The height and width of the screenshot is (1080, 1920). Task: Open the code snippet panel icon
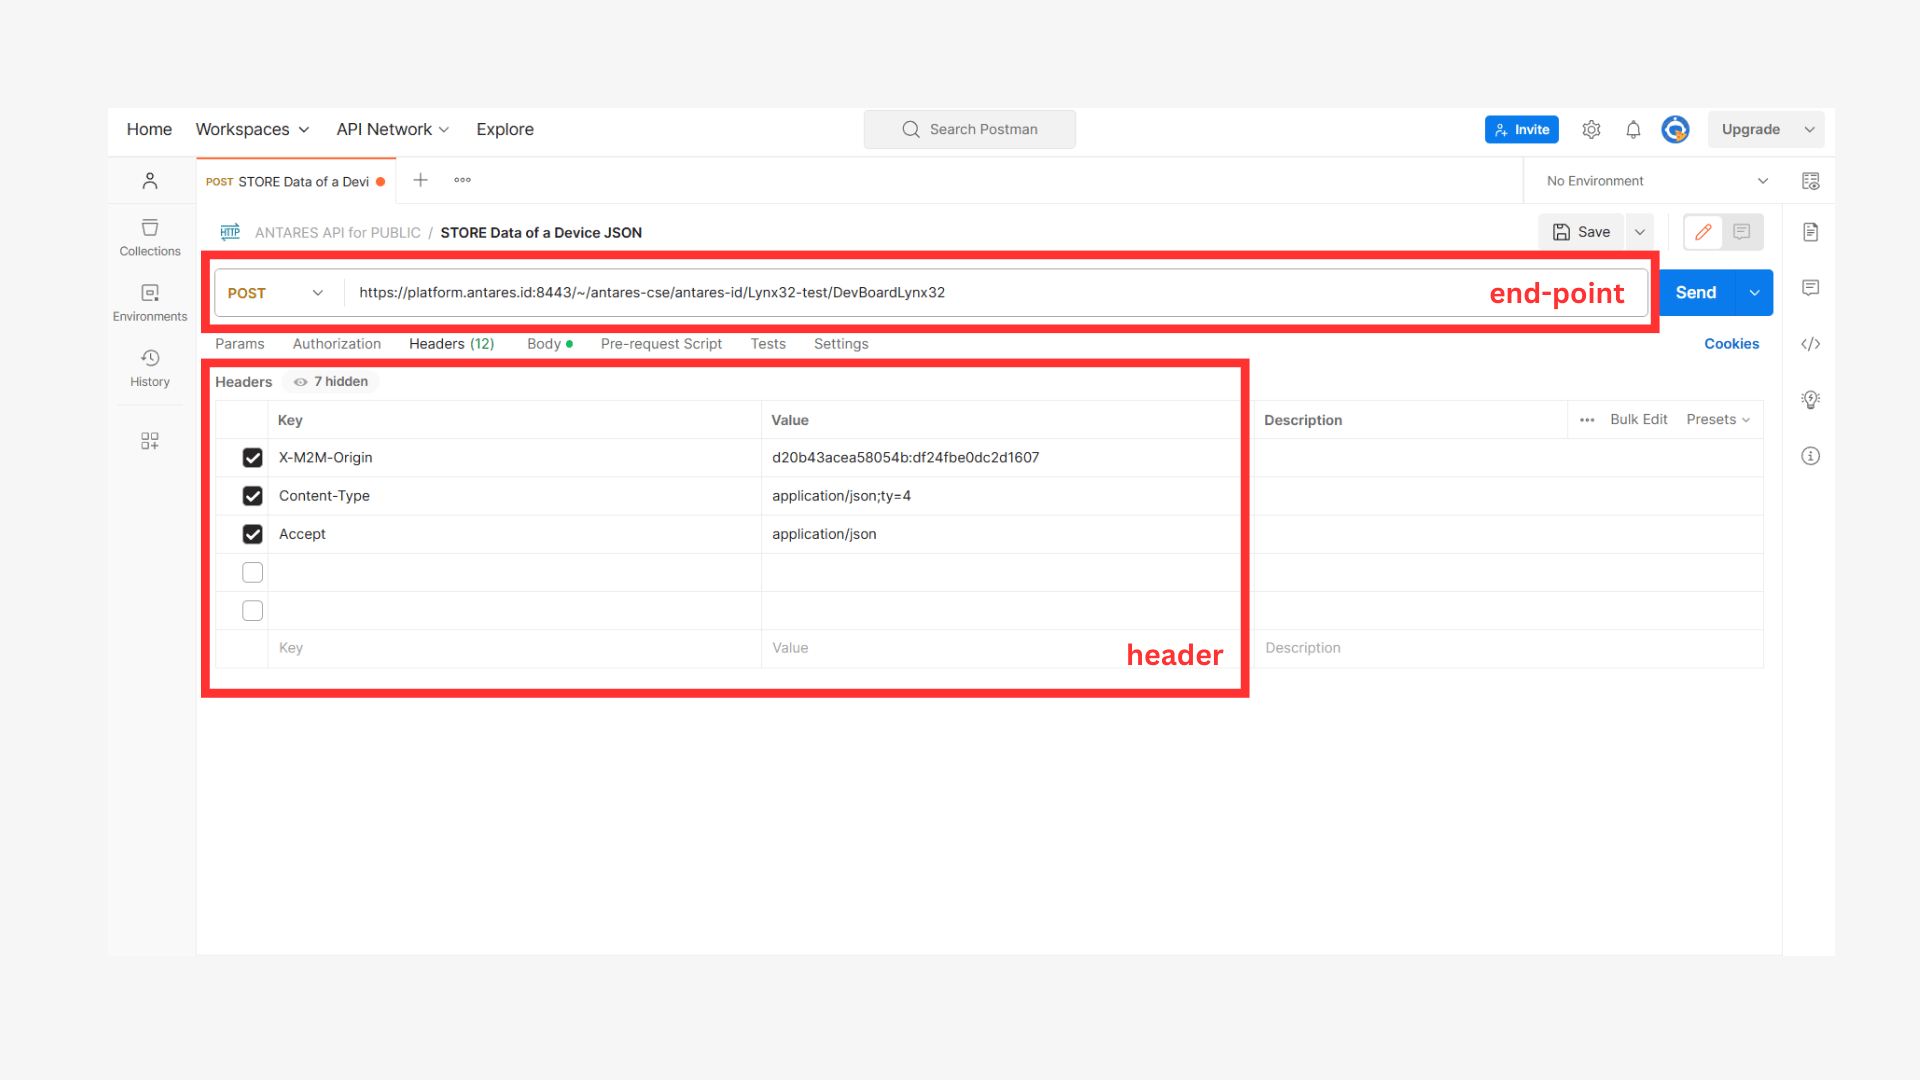[x=1810, y=344]
